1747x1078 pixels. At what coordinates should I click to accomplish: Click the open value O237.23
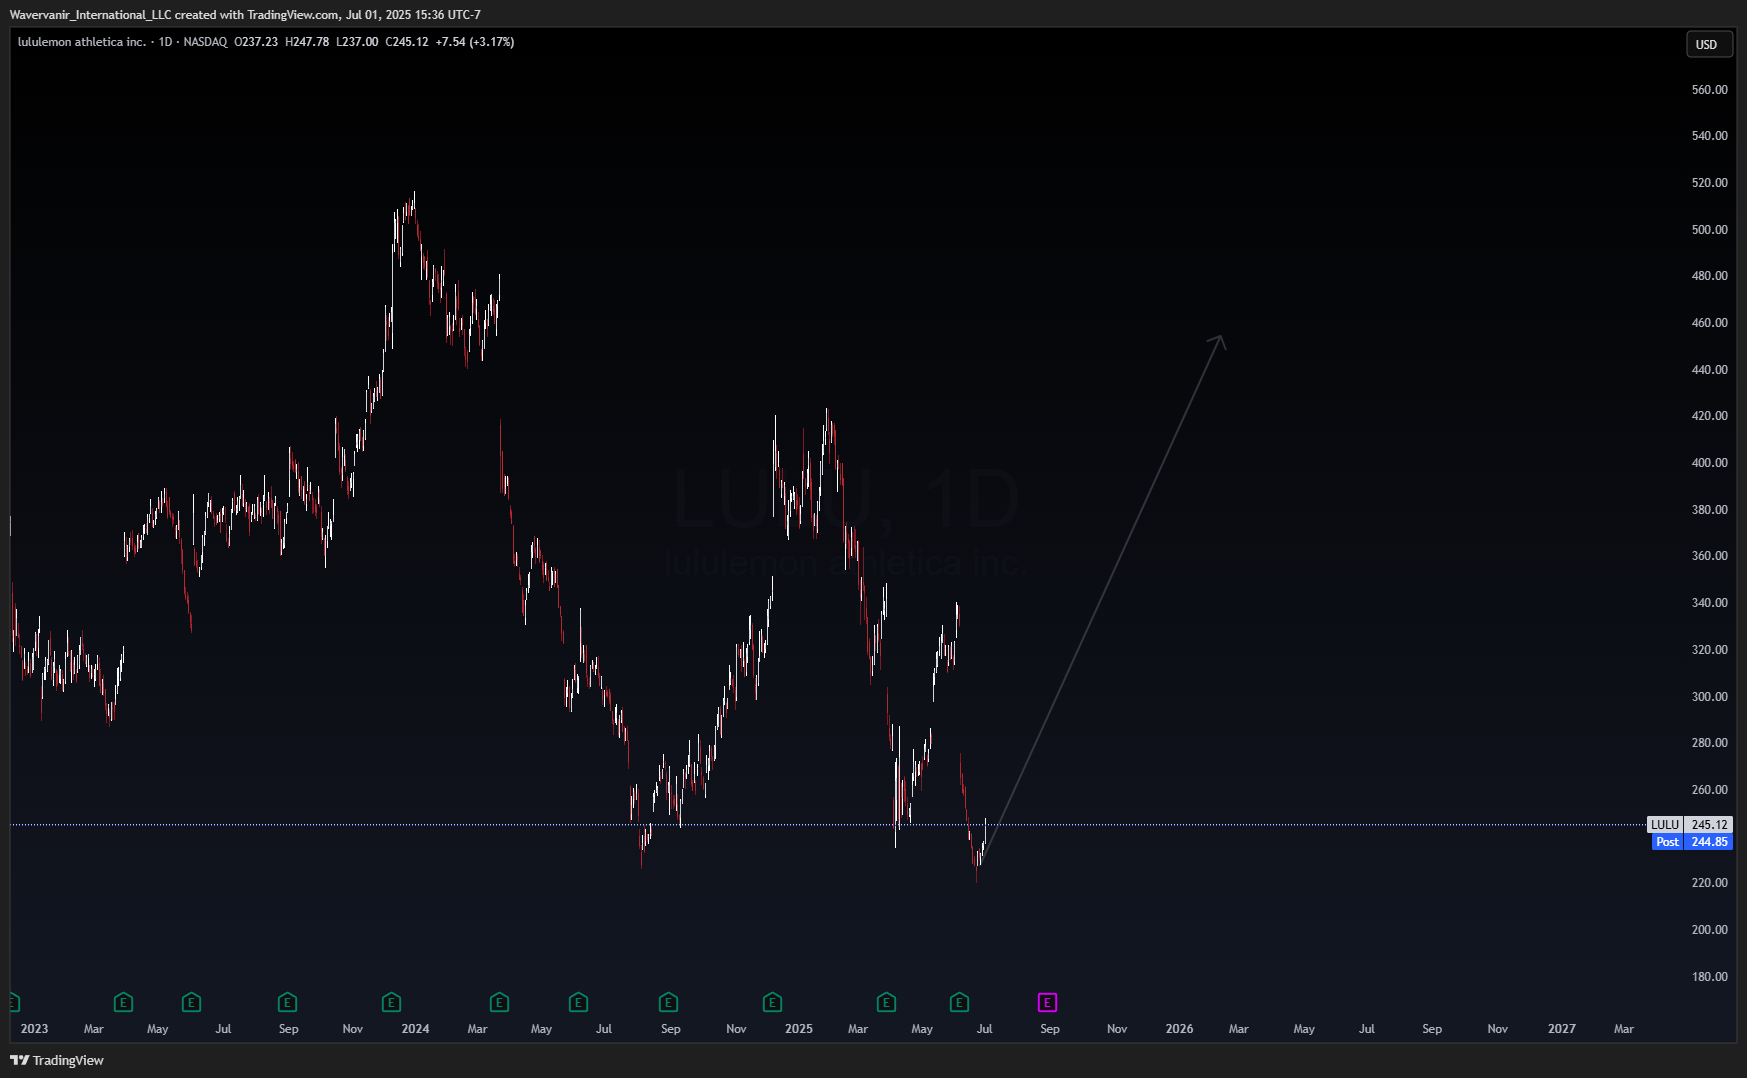point(256,42)
